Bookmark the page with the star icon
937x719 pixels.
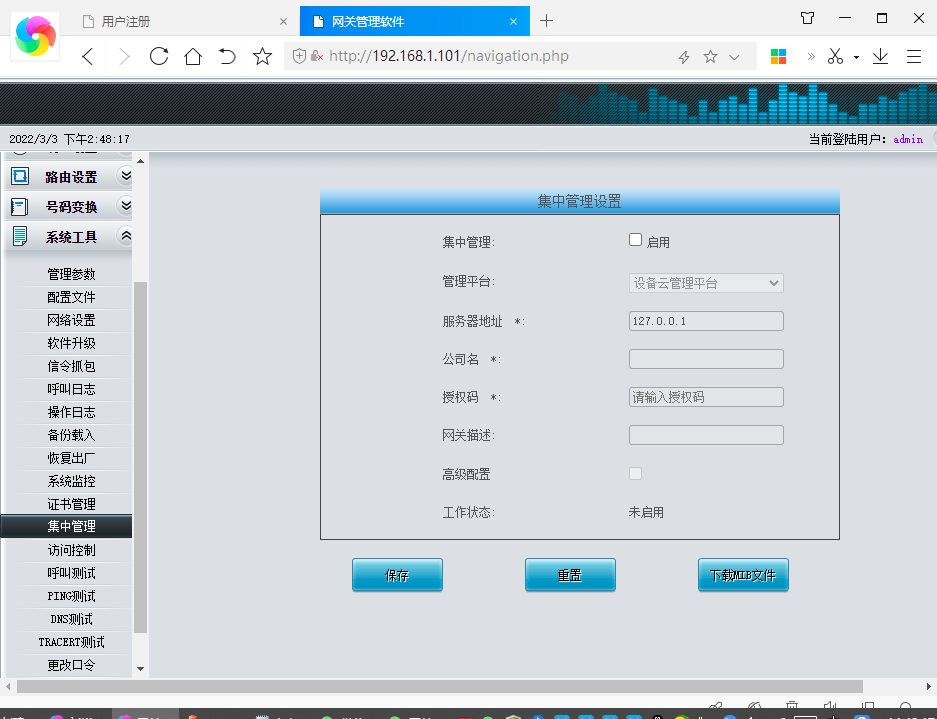click(x=262, y=57)
